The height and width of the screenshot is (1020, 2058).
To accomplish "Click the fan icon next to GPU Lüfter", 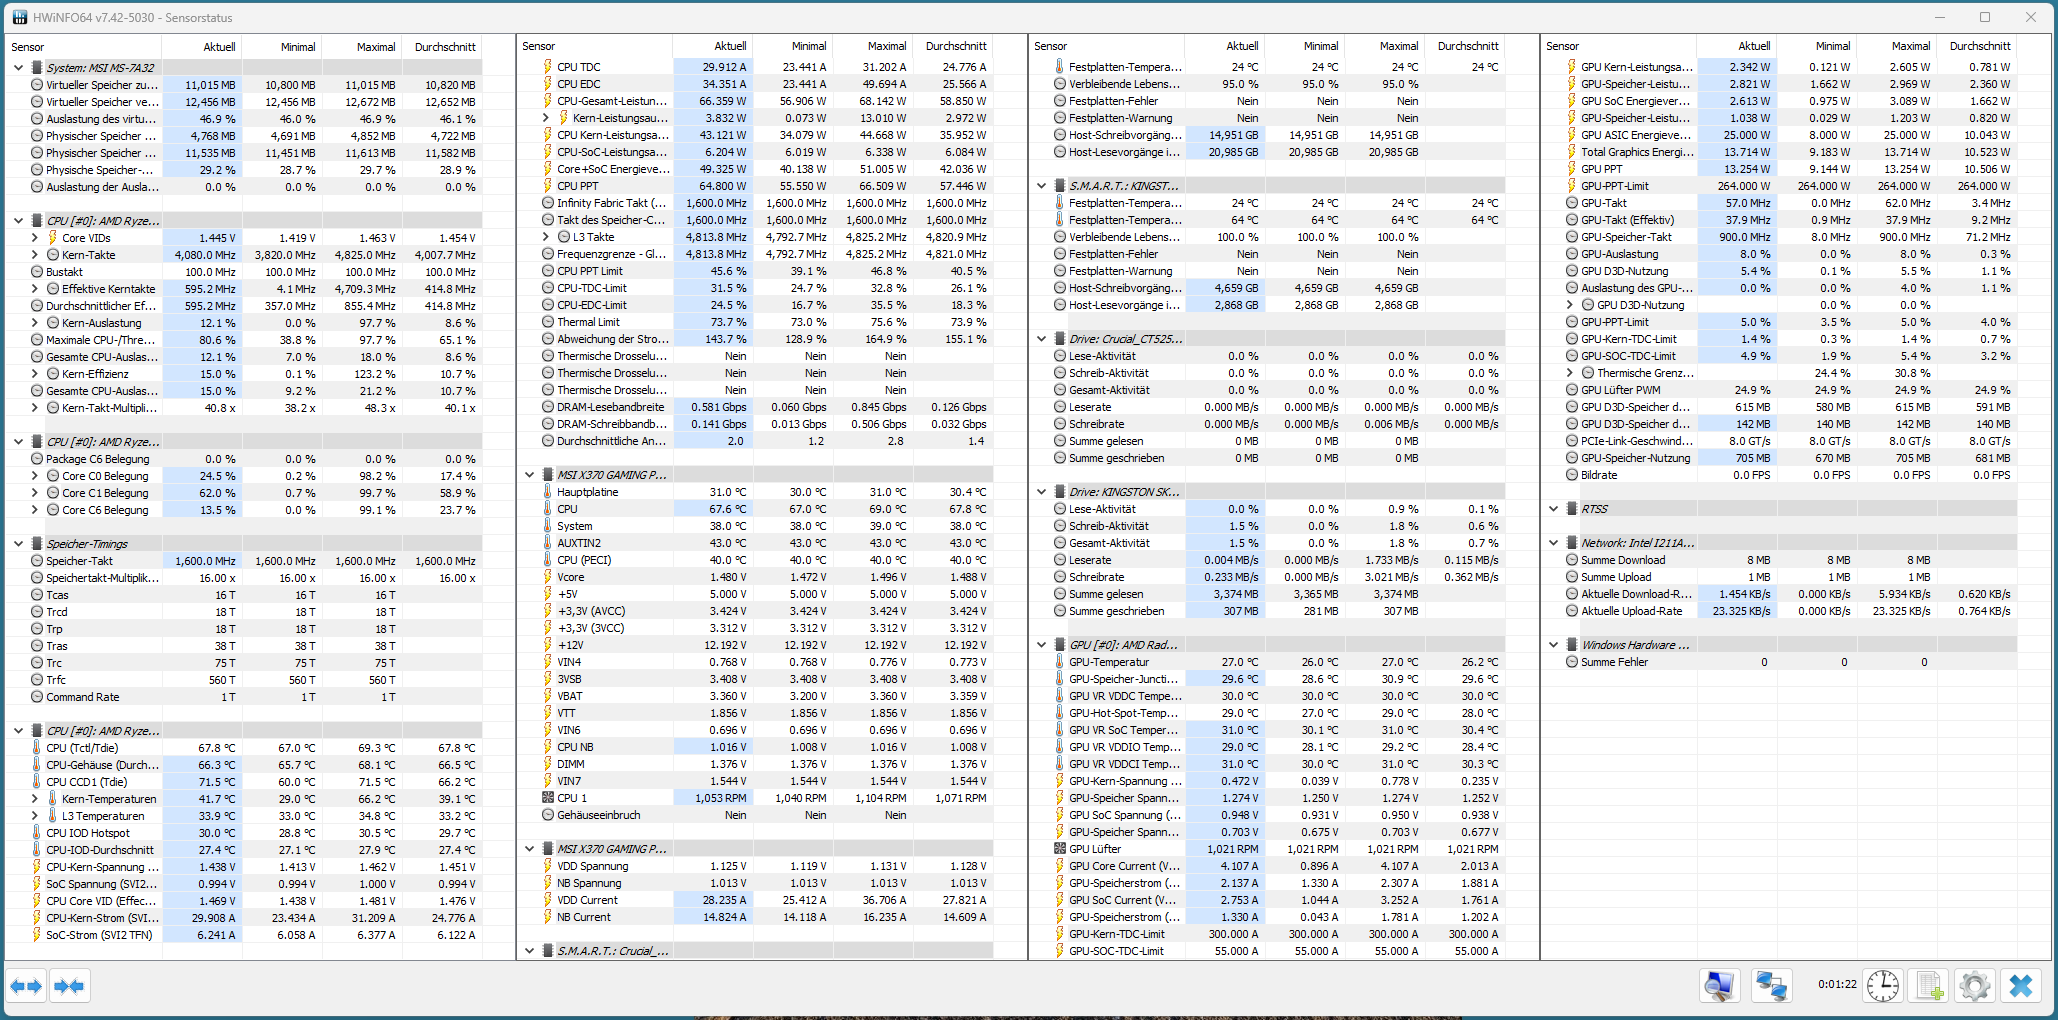I will [x=1059, y=849].
